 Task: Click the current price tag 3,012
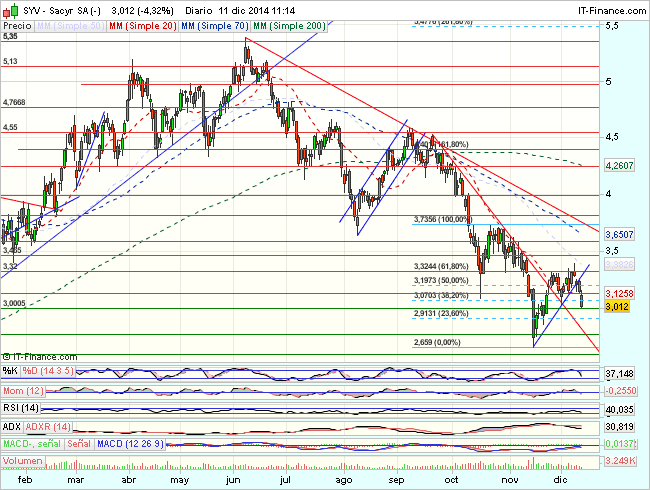tap(617, 307)
